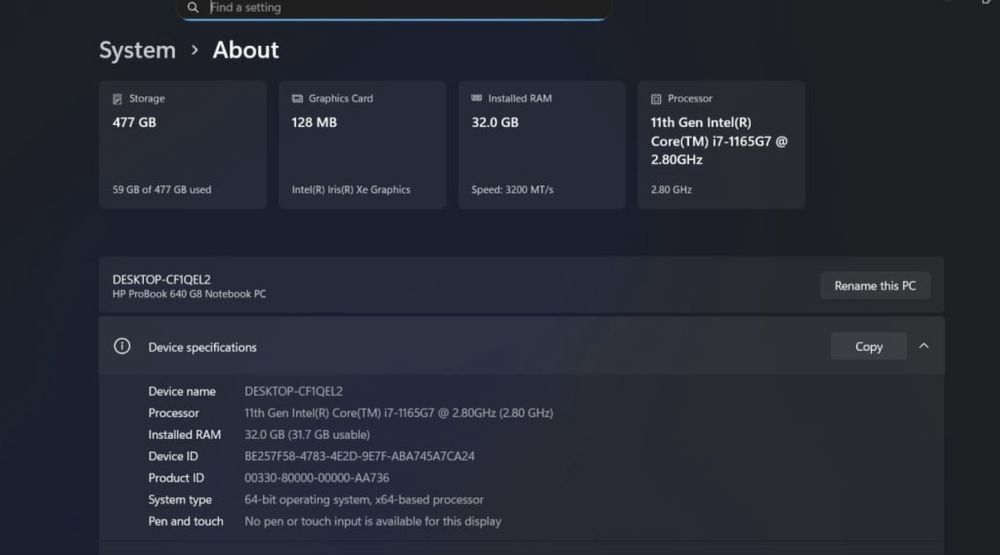This screenshot has height=555, width=1000.
Task: Click the 'System type' label
Action: point(180,500)
